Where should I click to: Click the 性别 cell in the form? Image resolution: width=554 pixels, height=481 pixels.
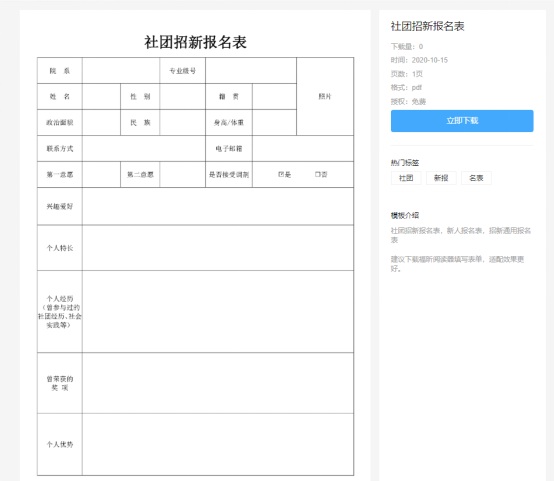[140, 96]
